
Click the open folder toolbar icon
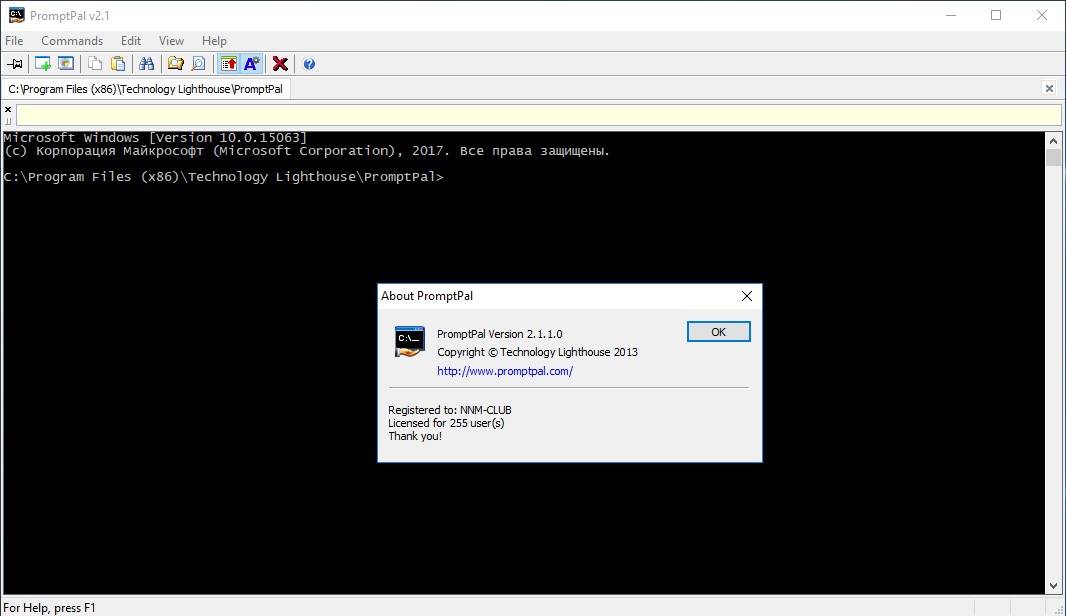(x=175, y=64)
